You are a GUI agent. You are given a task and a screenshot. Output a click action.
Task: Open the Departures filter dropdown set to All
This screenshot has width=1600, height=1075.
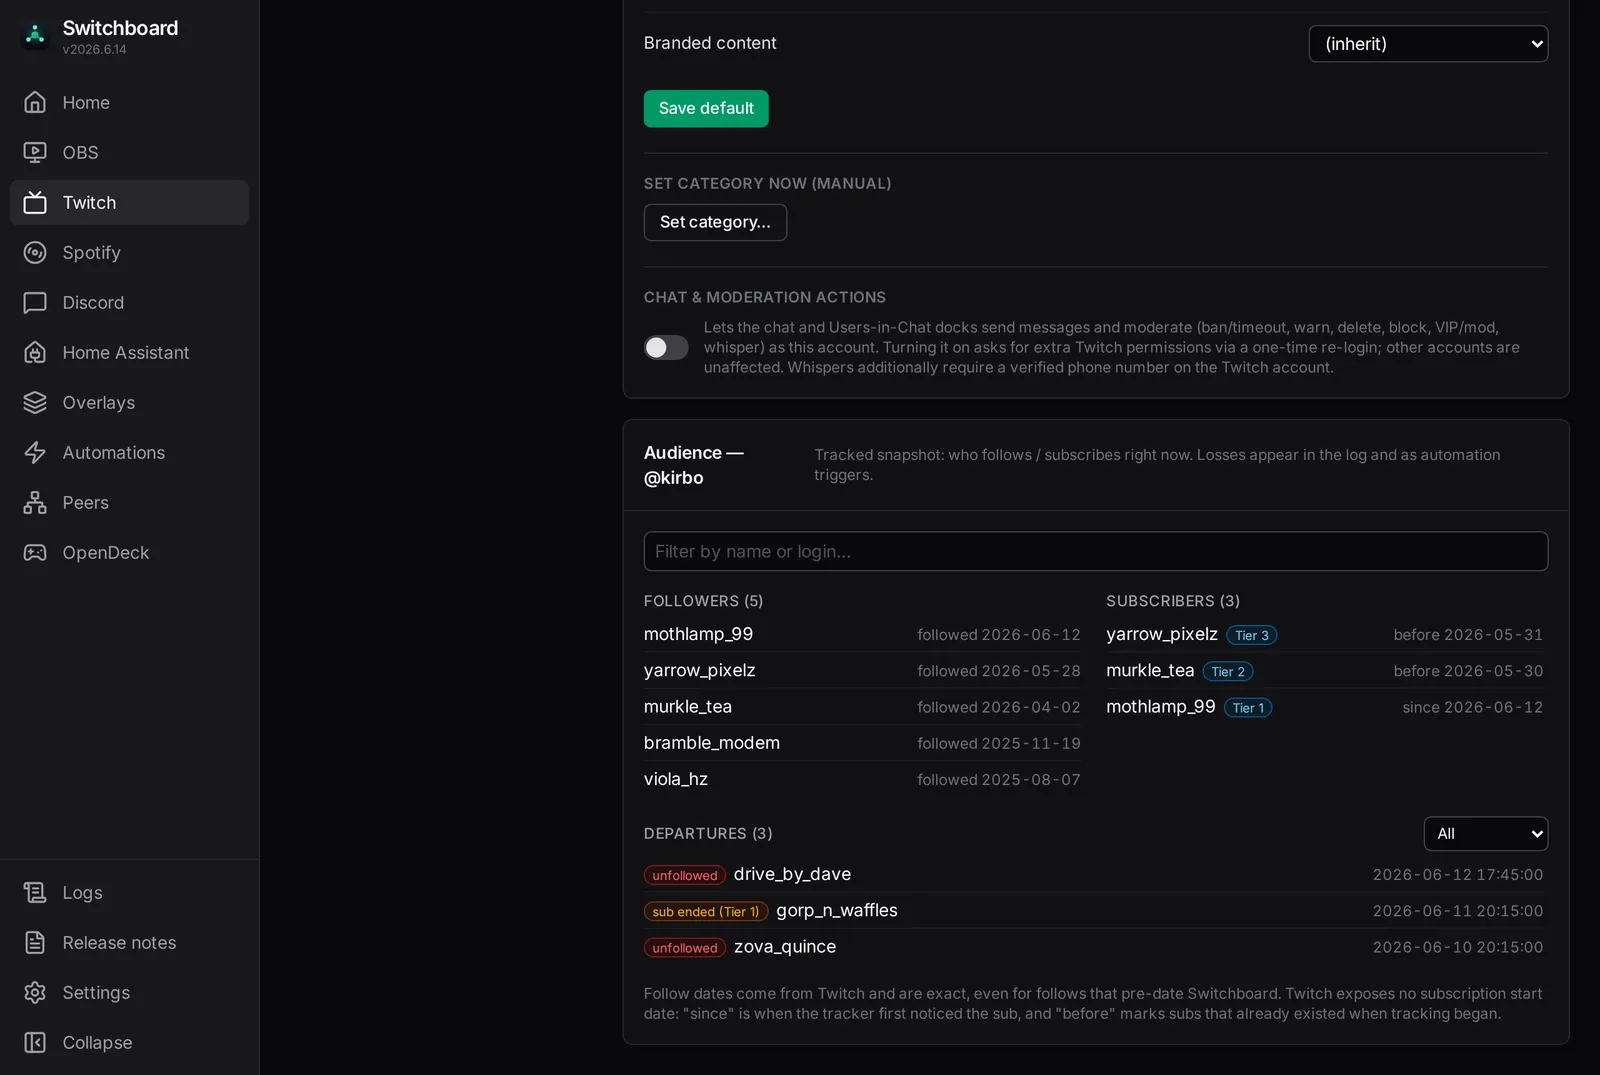1485,834
